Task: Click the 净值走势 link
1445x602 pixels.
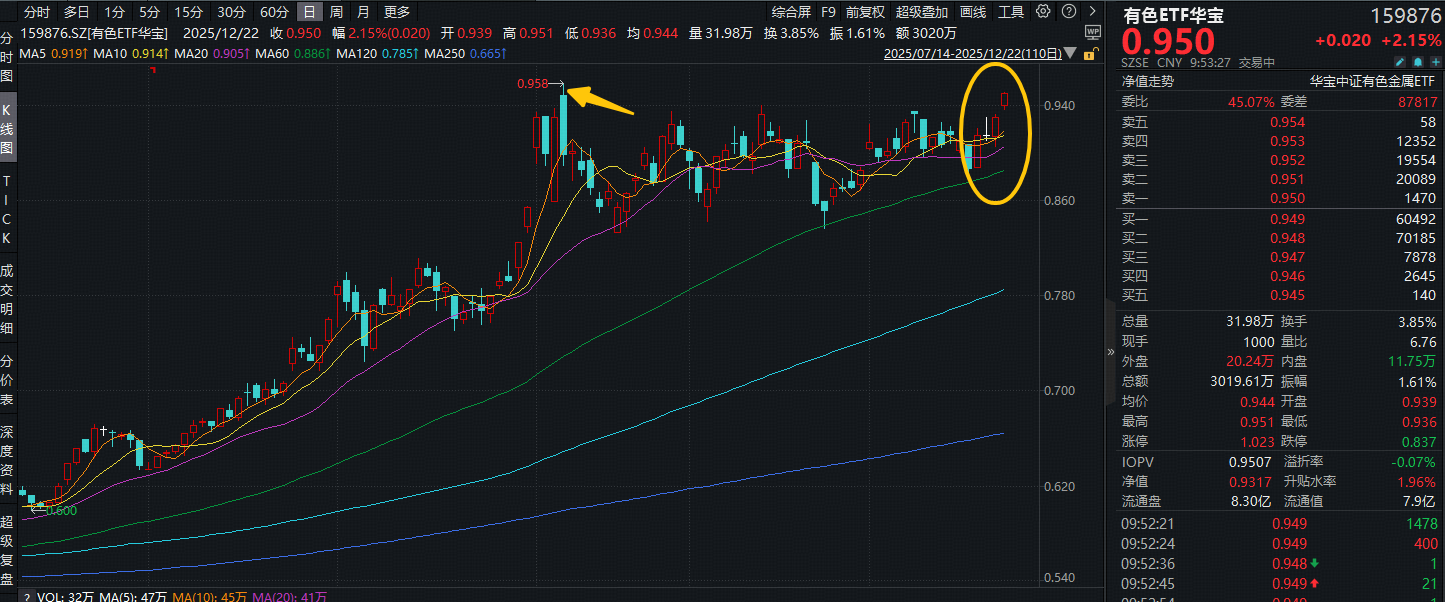Action: tap(1147, 82)
